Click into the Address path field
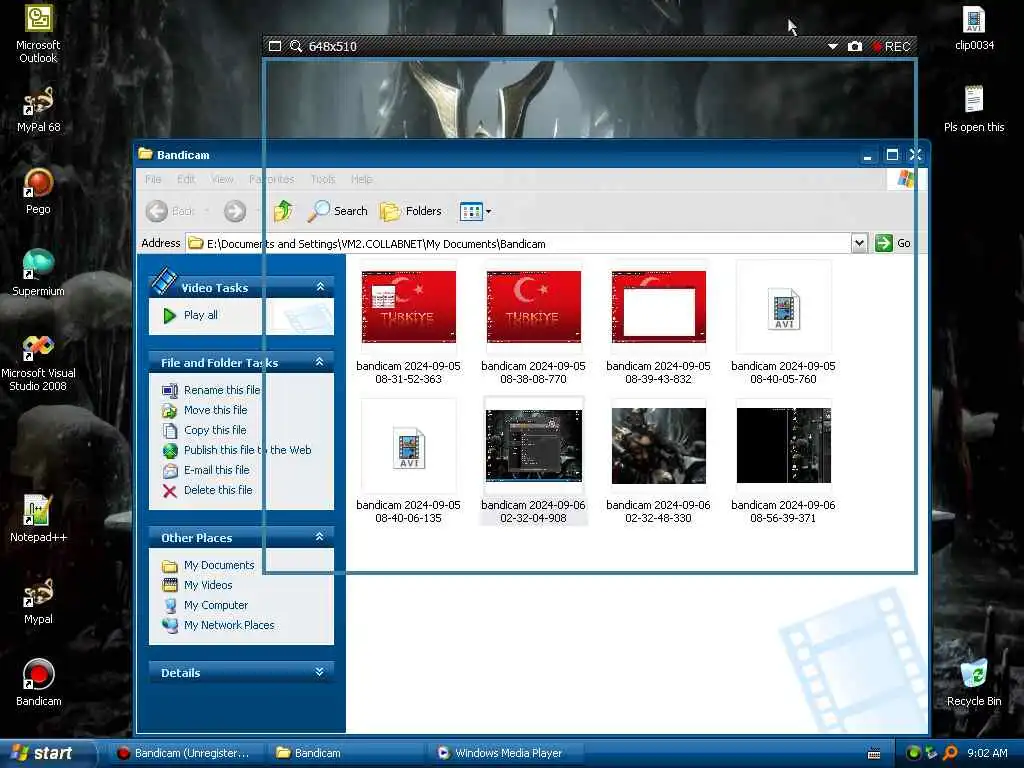1024x768 pixels. point(518,244)
